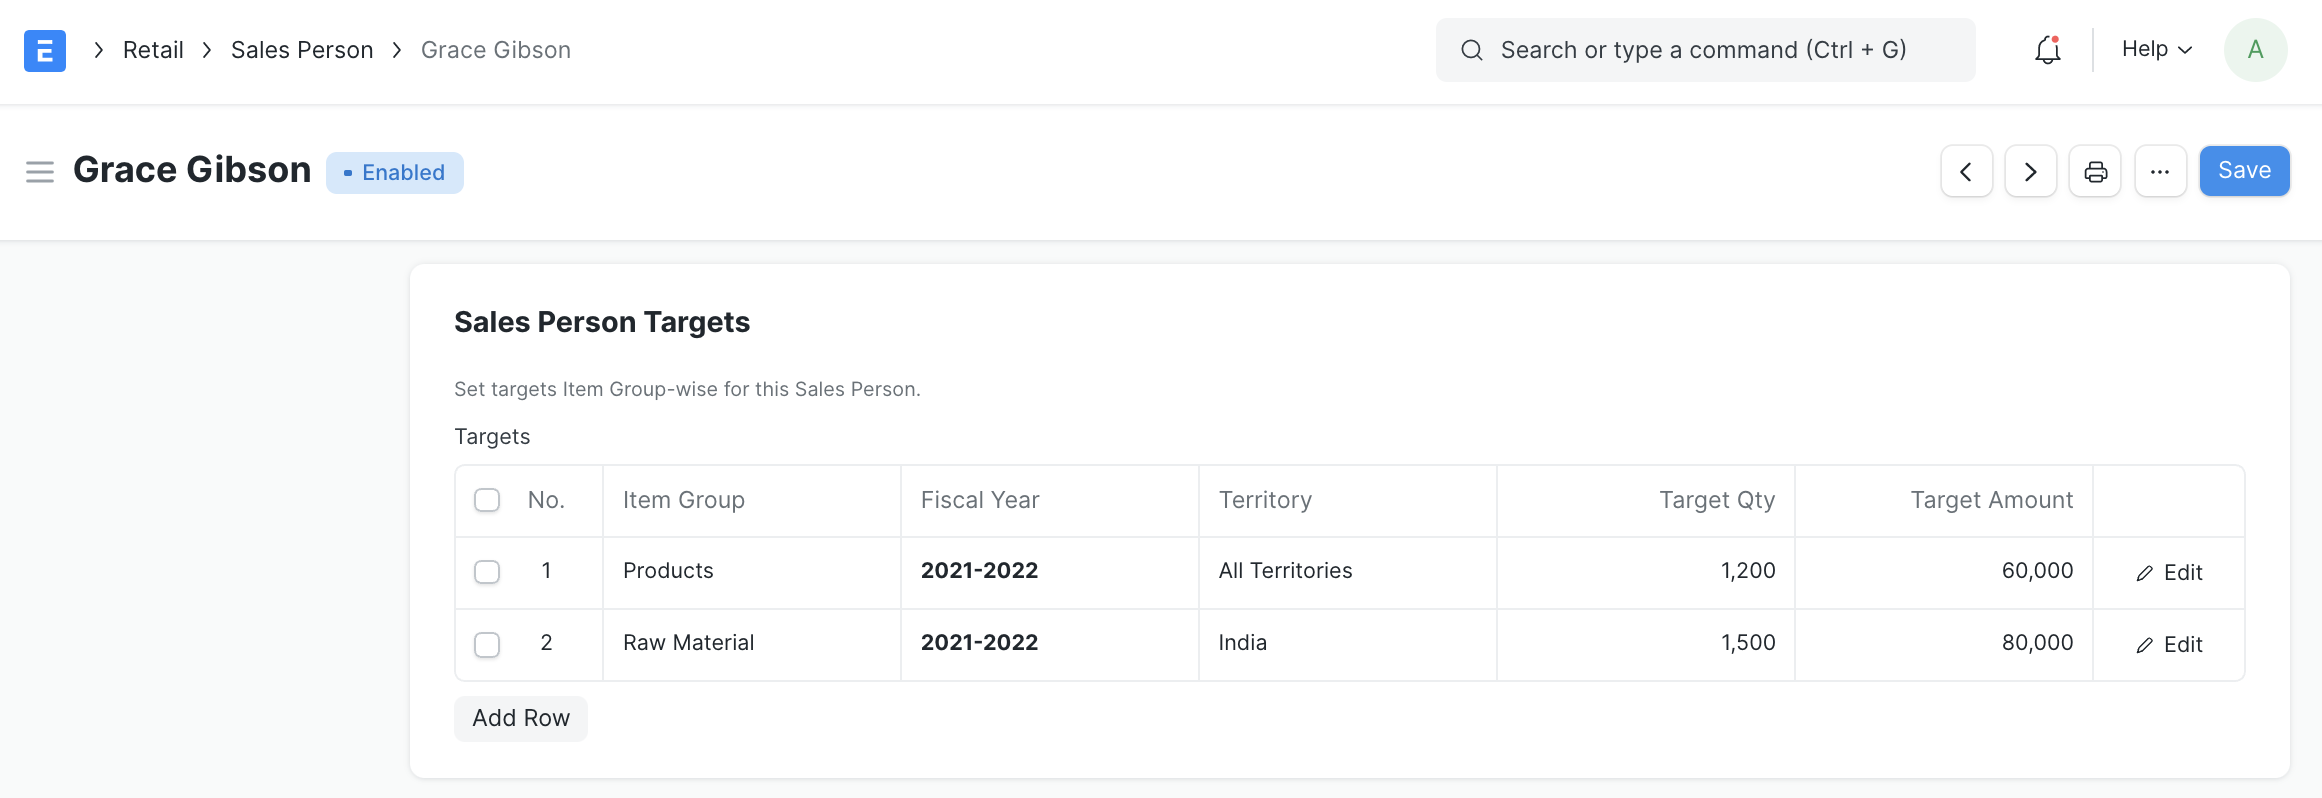
Task: Click inside the command search field
Action: pyautogui.click(x=1700, y=49)
